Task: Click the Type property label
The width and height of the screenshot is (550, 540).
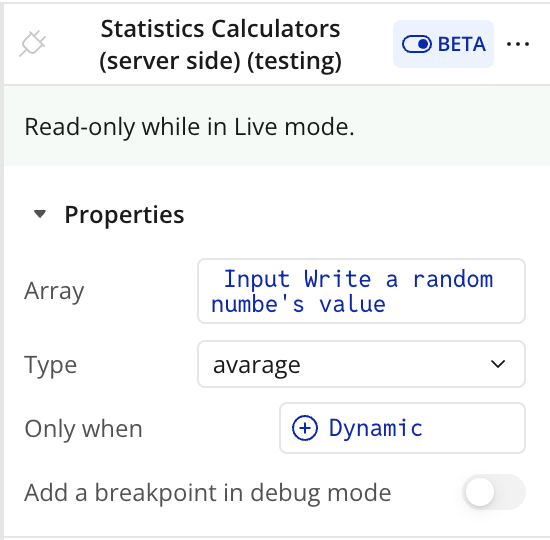Action: click(51, 366)
